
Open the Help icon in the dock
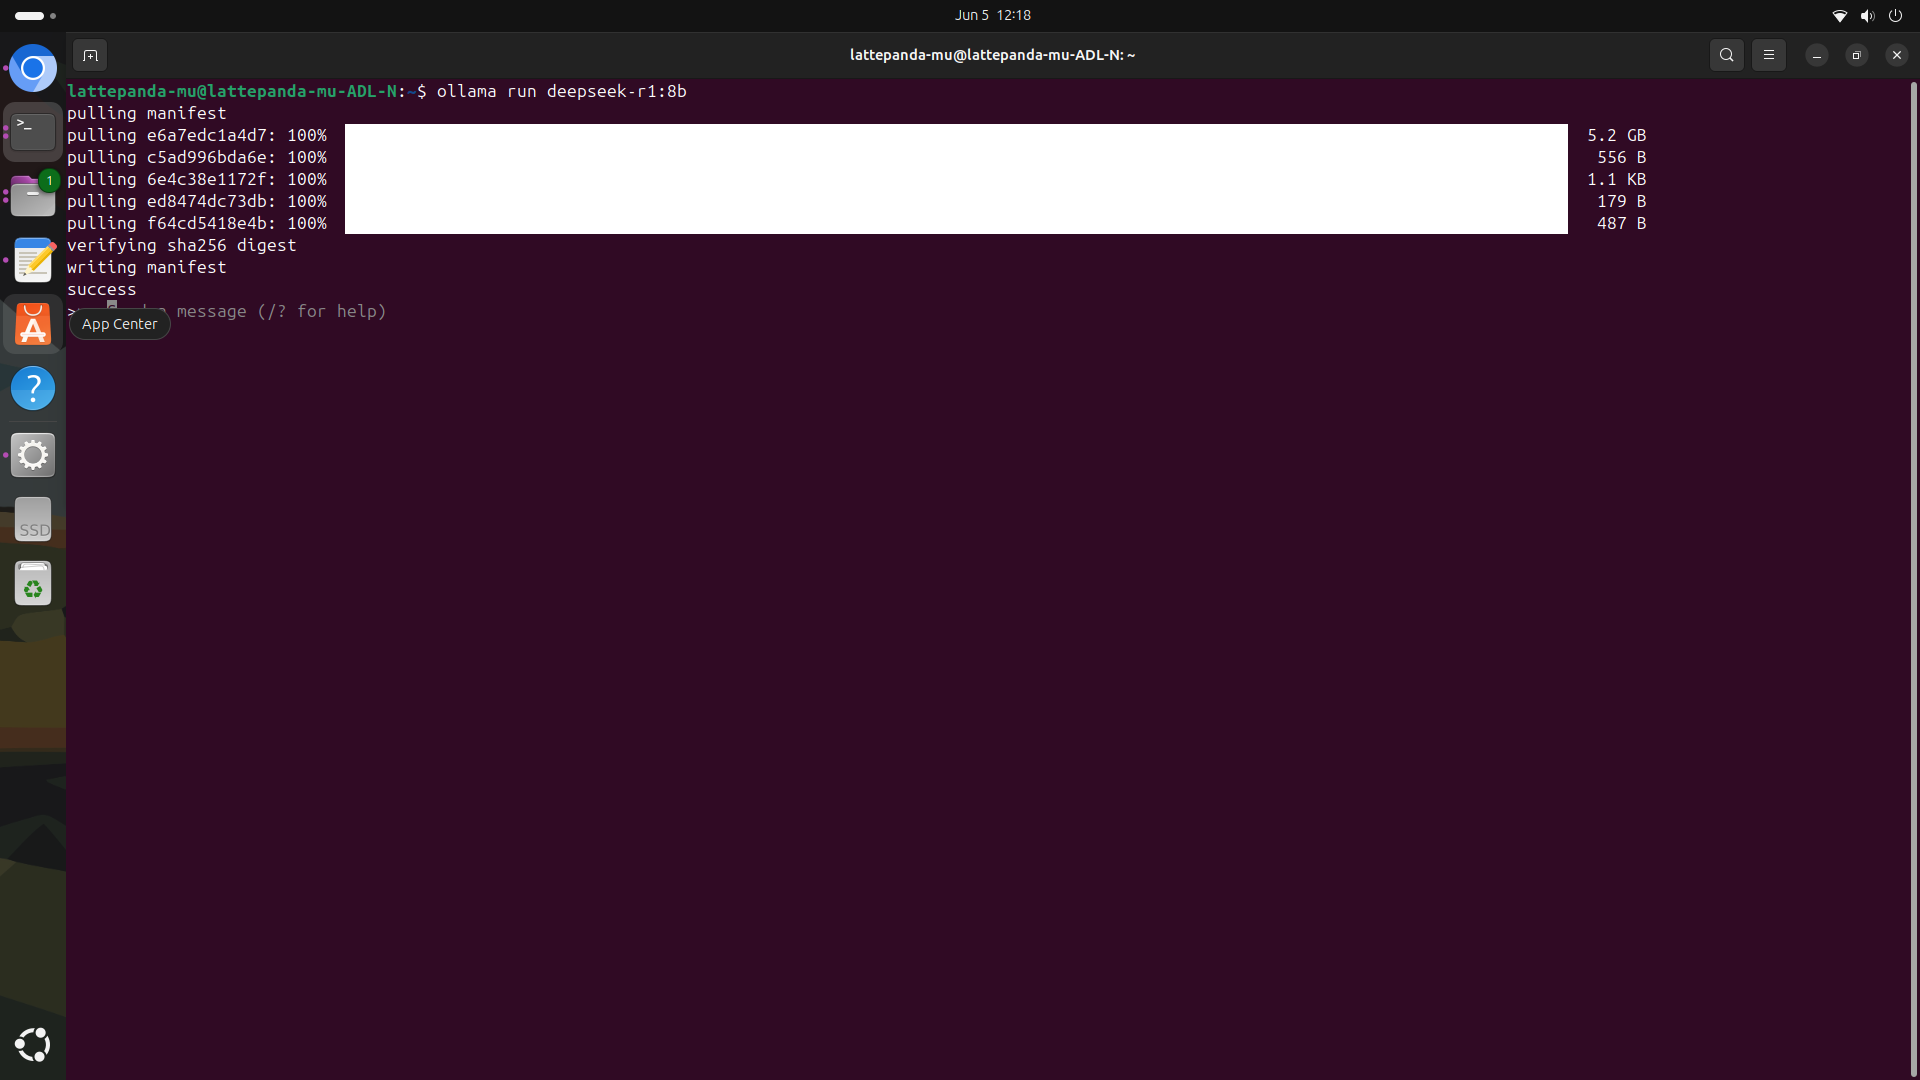33,388
